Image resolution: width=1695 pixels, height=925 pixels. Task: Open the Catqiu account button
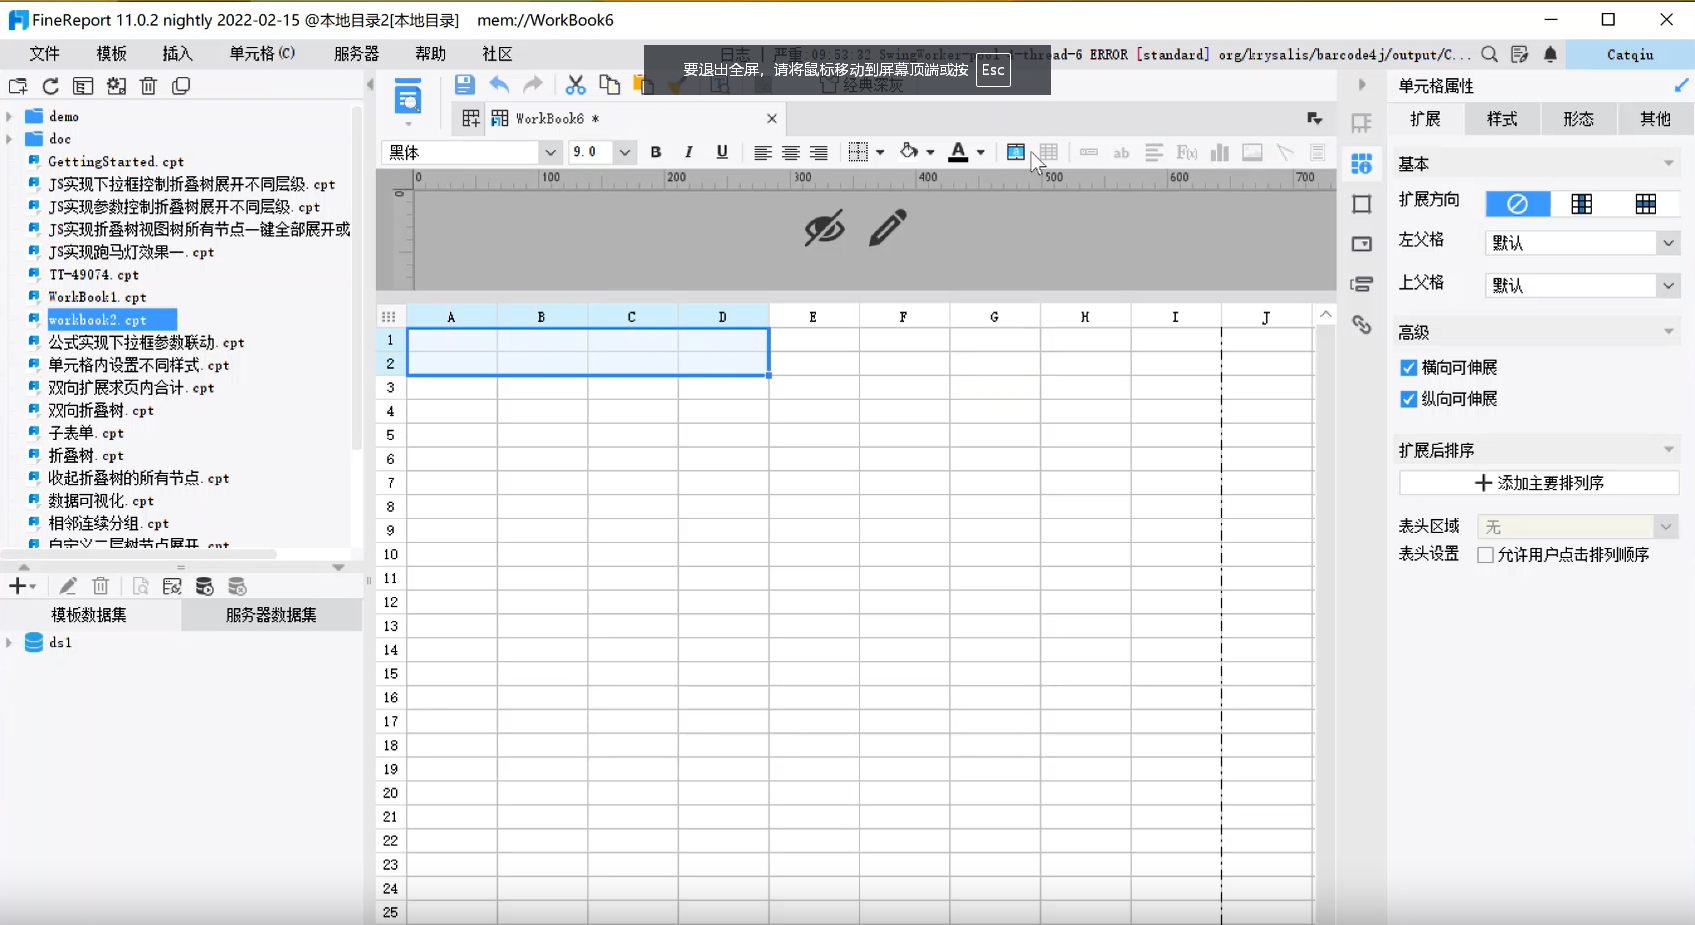click(x=1630, y=55)
